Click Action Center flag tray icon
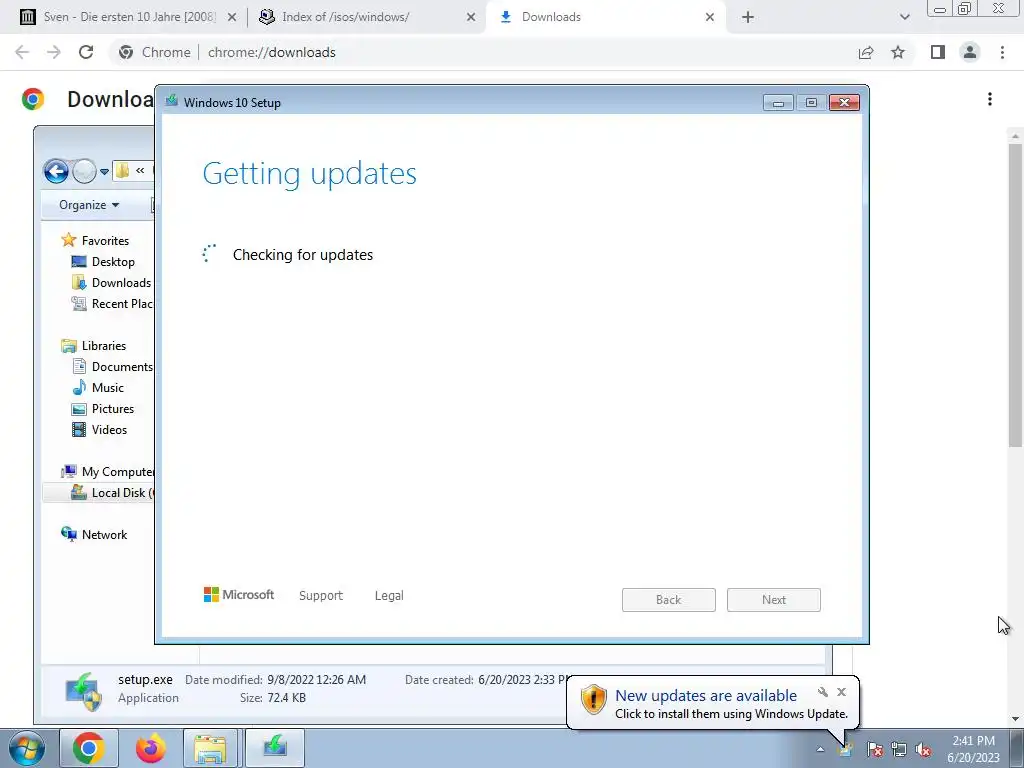Viewport: 1024px width, 768px height. 874,749
